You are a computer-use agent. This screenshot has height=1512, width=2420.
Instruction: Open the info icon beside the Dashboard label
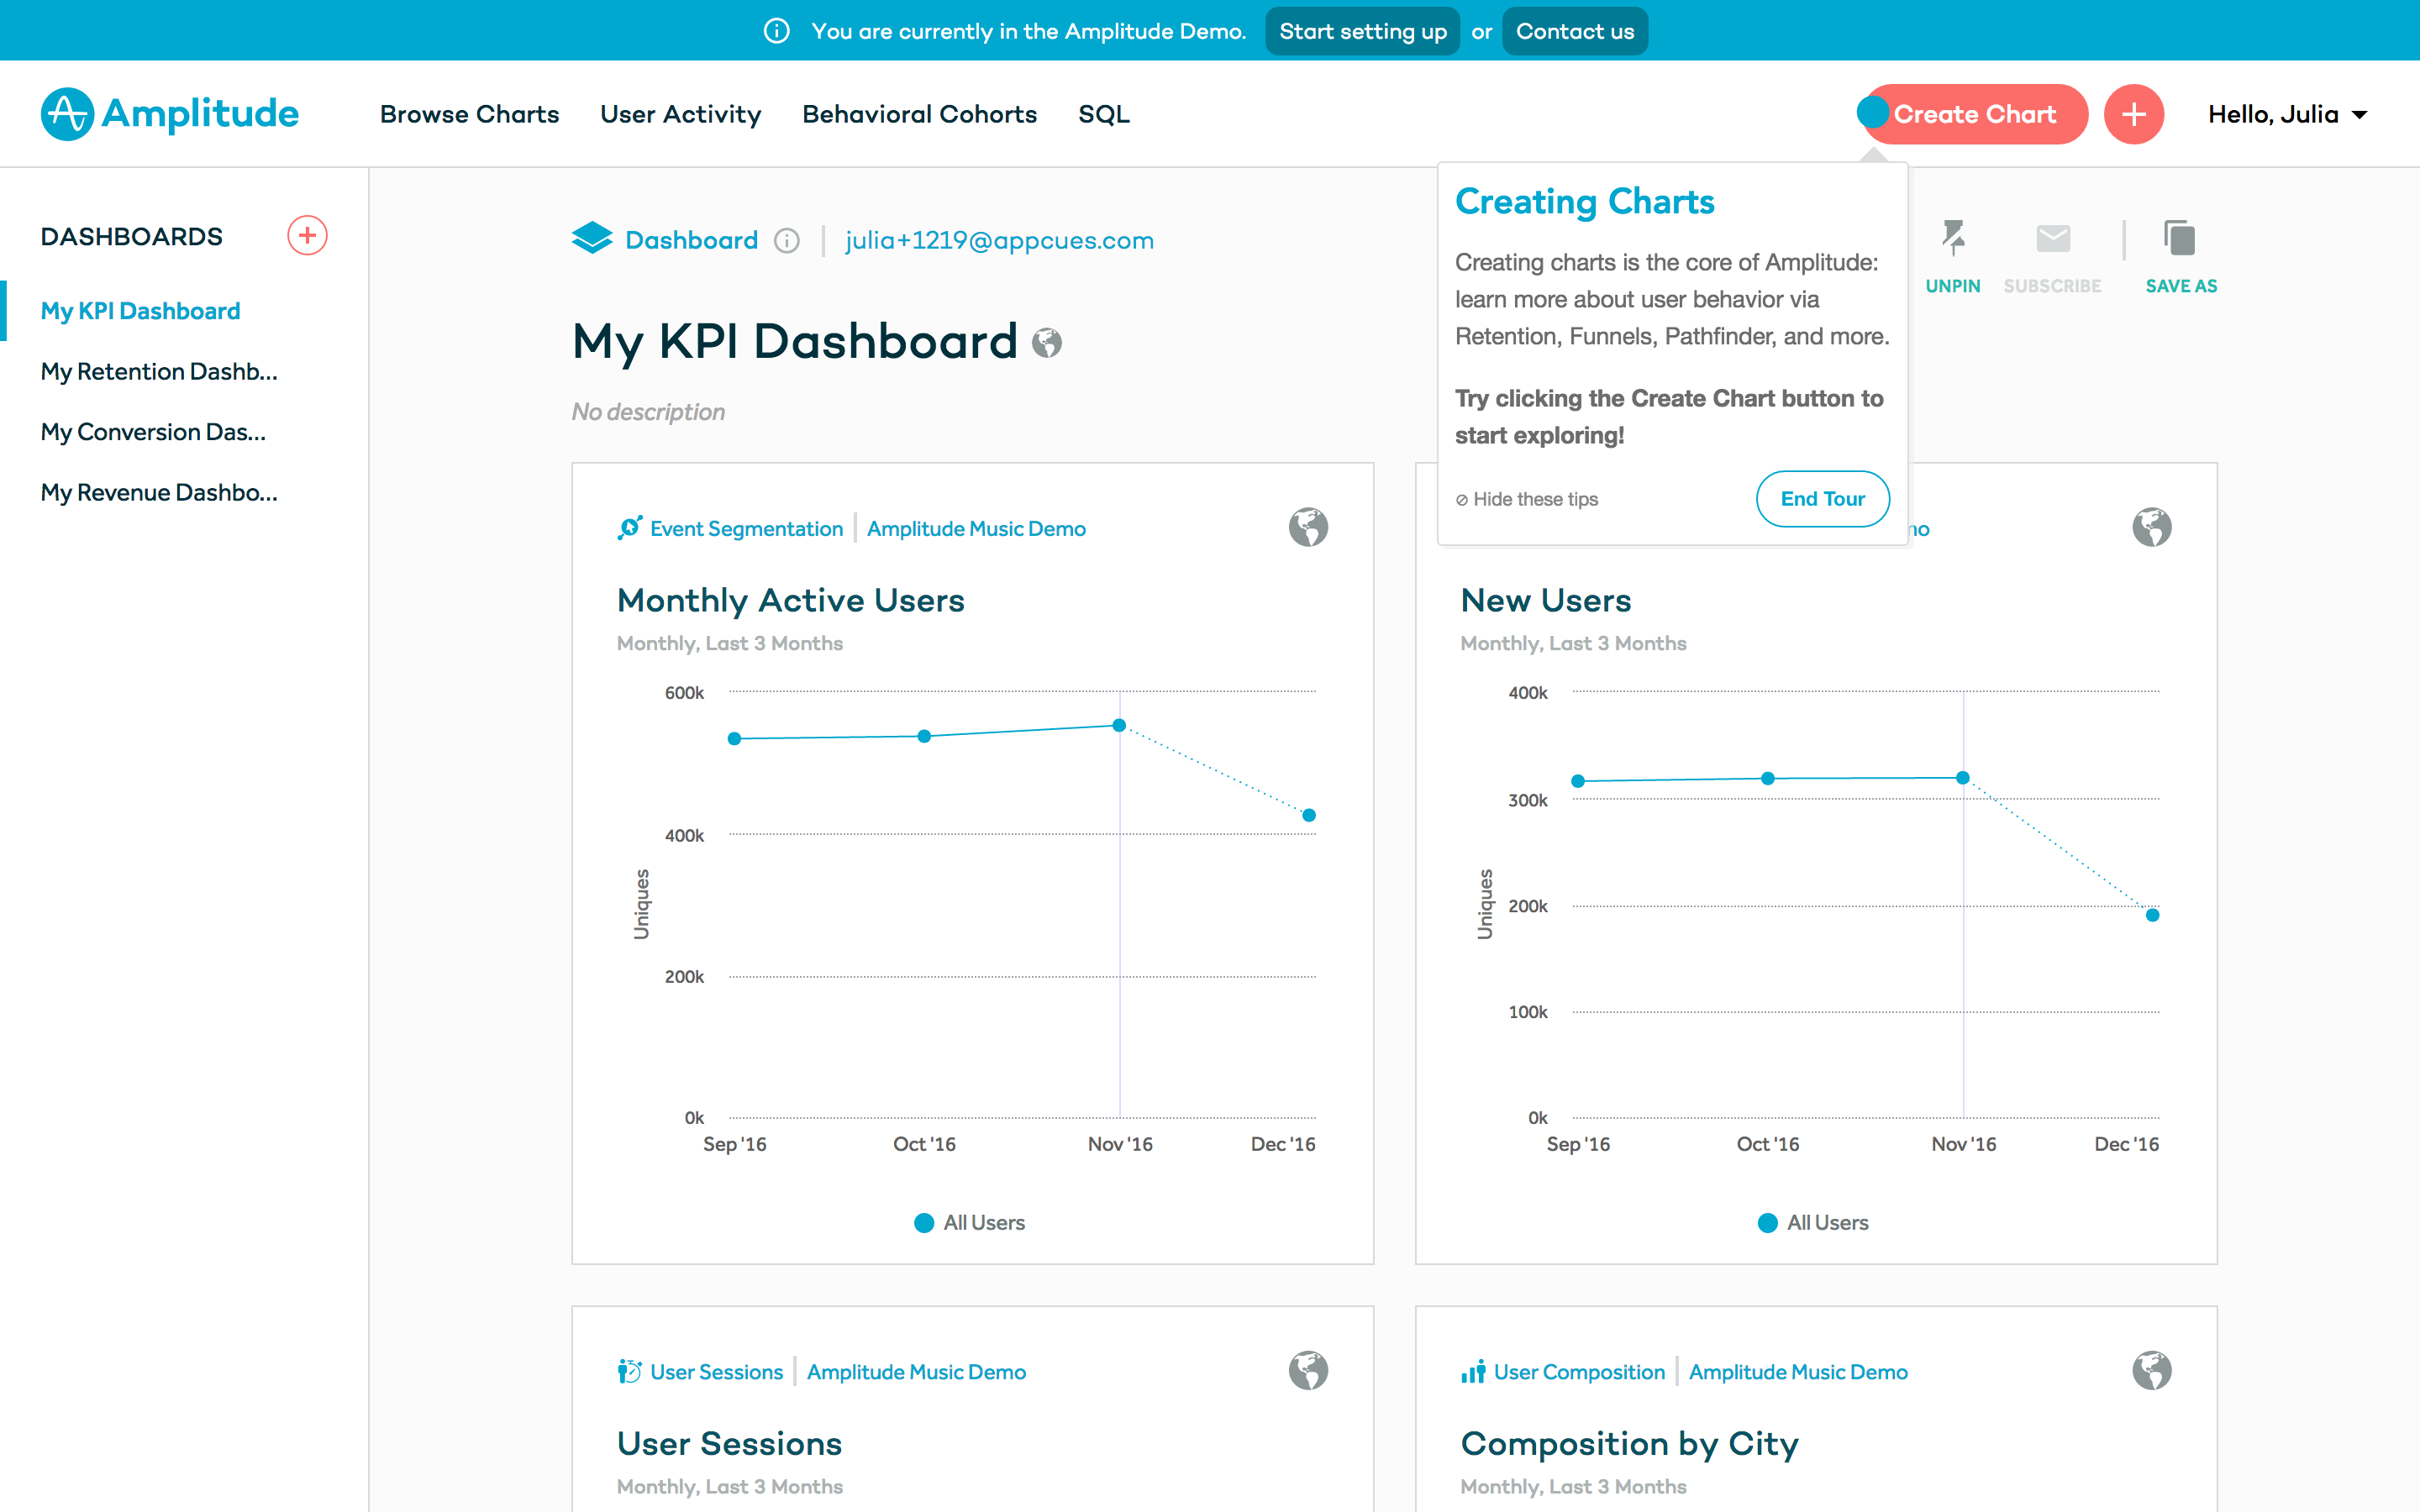click(787, 241)
